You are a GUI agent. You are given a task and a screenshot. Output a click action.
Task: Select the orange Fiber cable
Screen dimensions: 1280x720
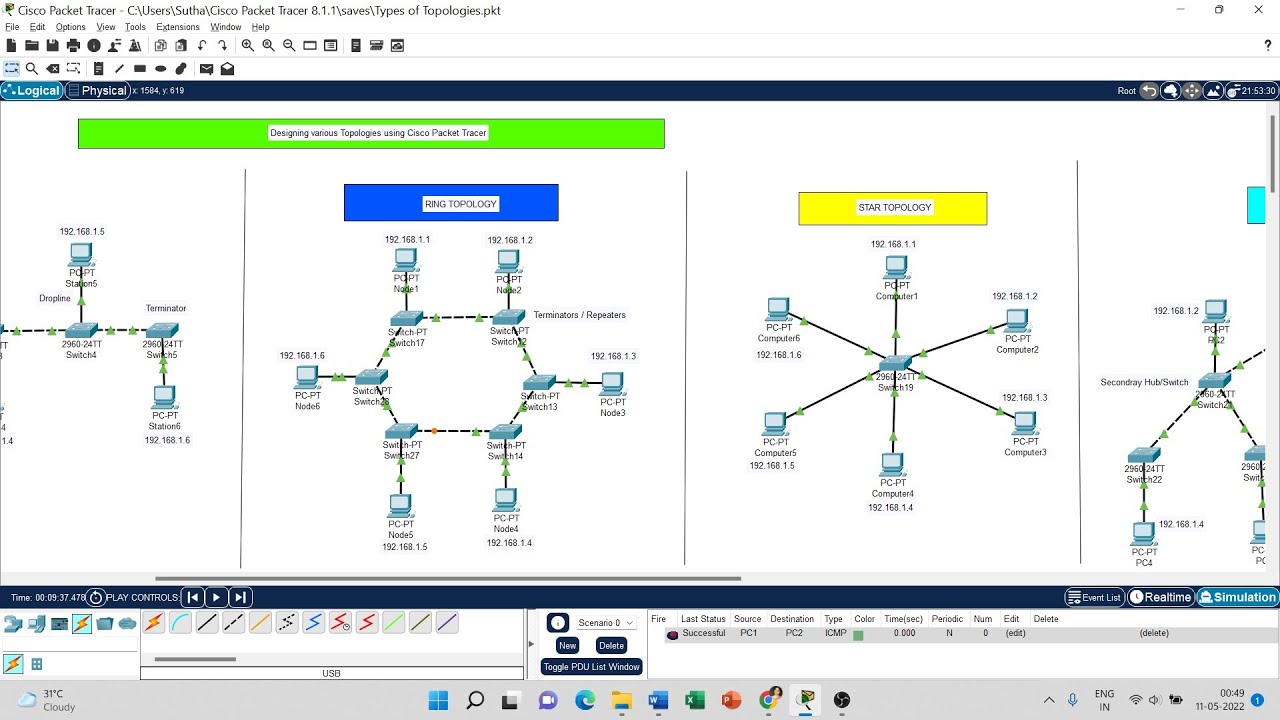(x=260, y=623)
